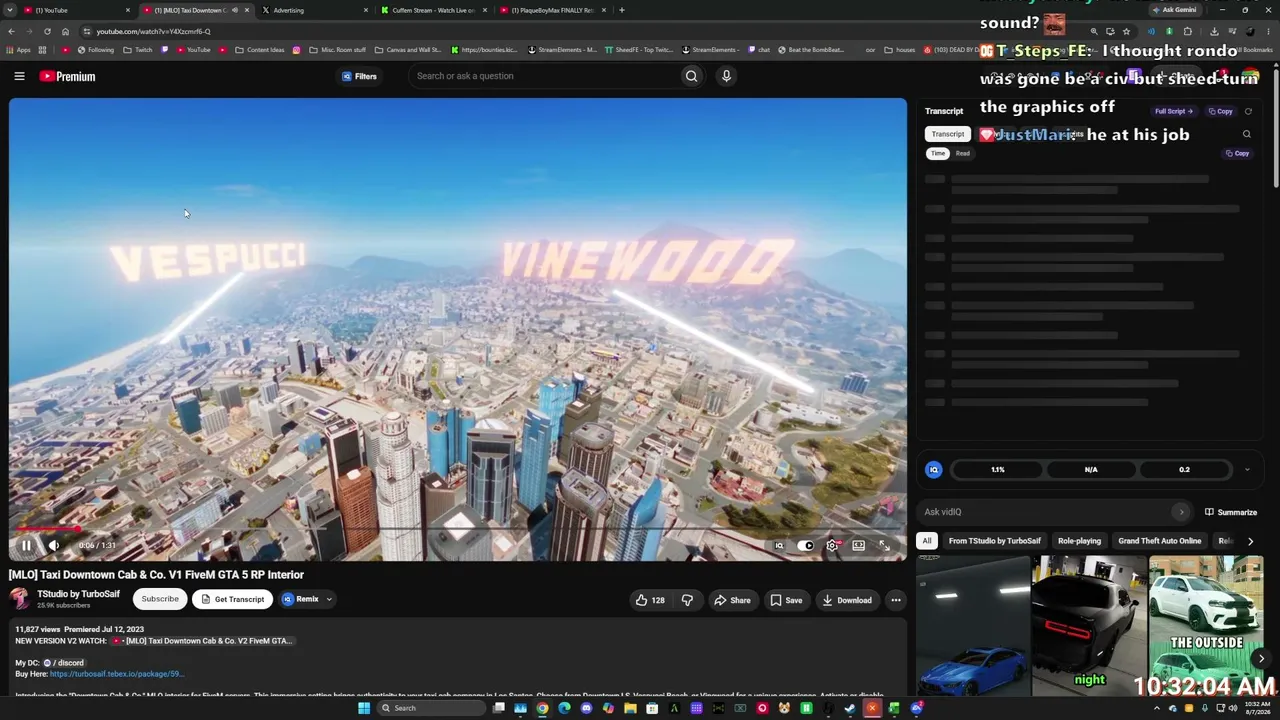Click the vidIQ icon in player controls
The width and height of the screenshot is (1280, 720).
click(x=779, y=545)
